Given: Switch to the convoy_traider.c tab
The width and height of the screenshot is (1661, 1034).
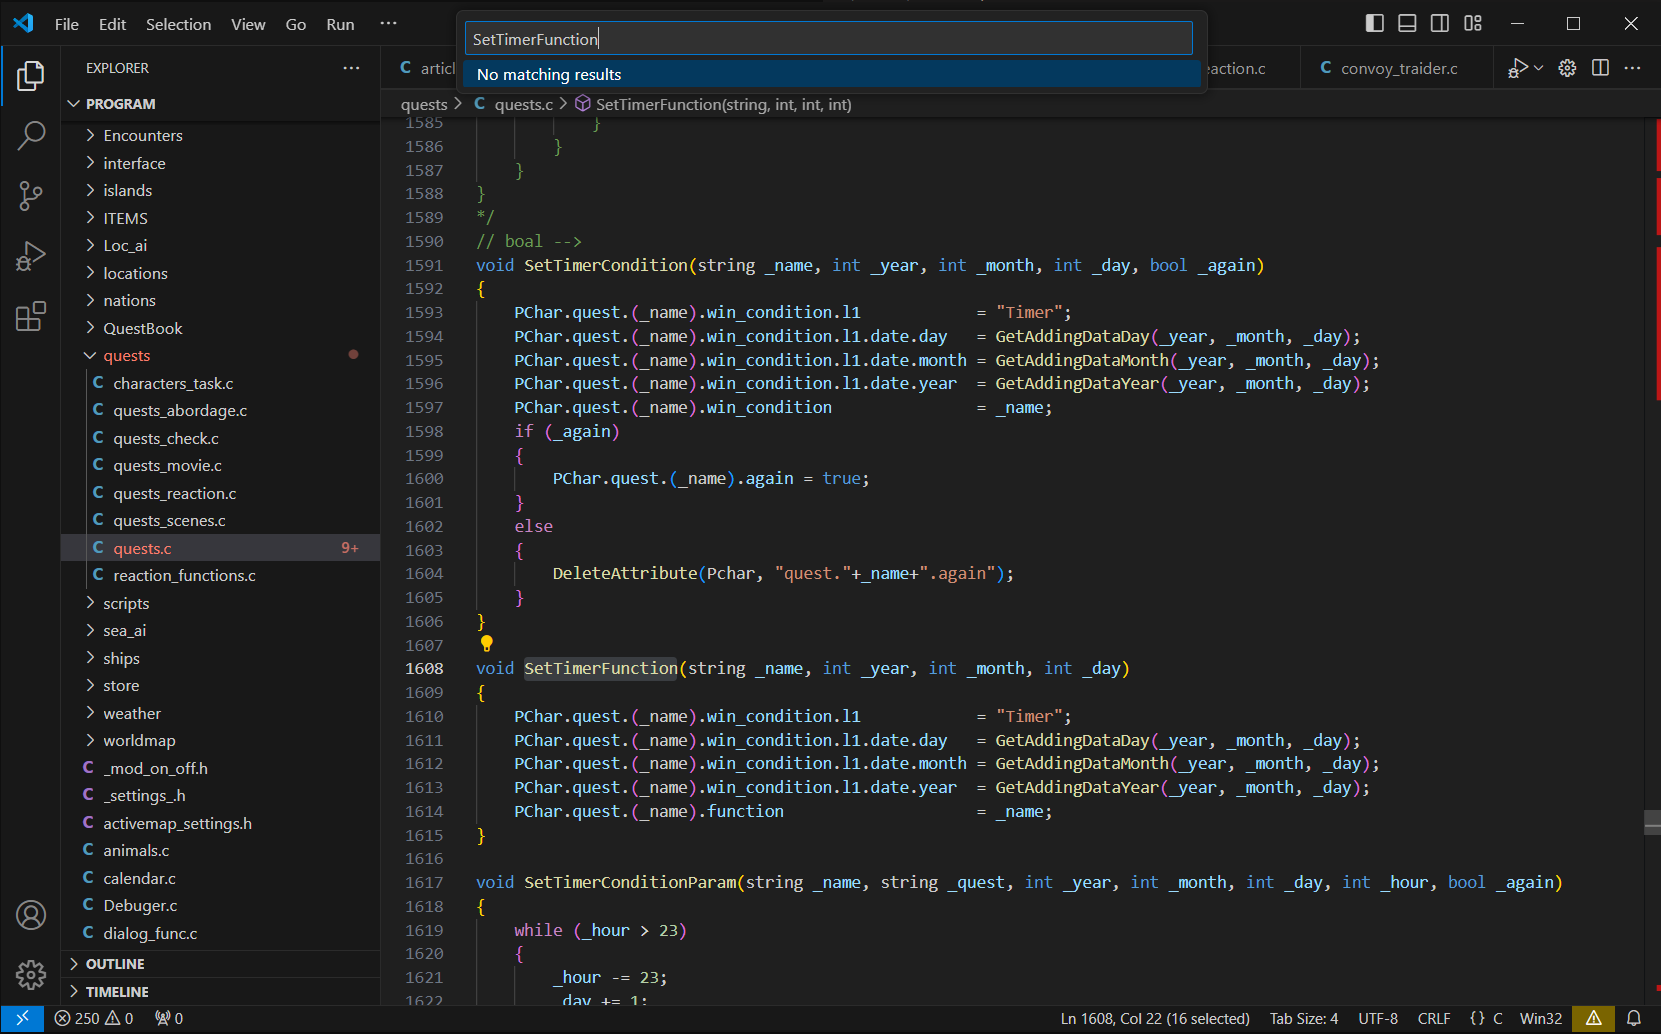Looking at the screenshot, I should click(1398, 68).
